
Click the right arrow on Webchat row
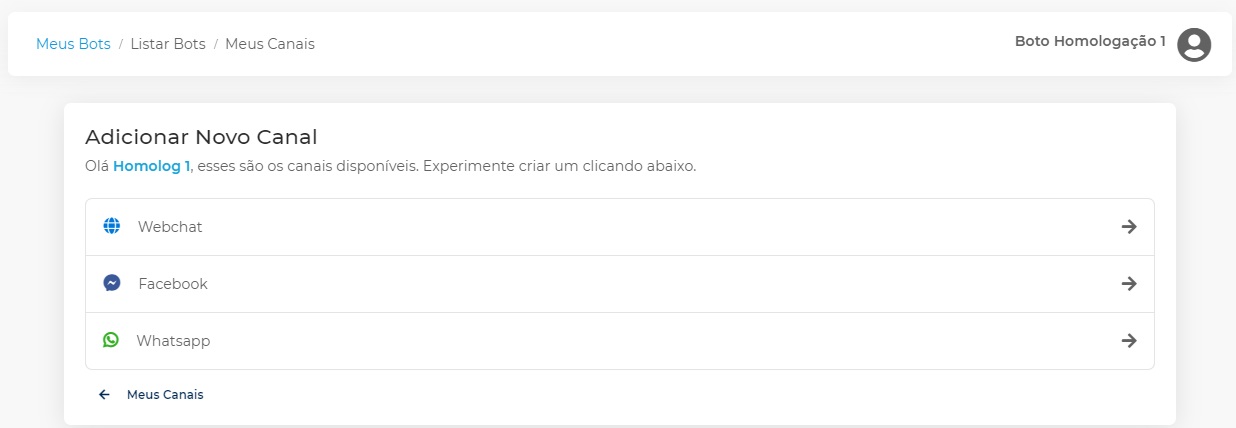1129,227
